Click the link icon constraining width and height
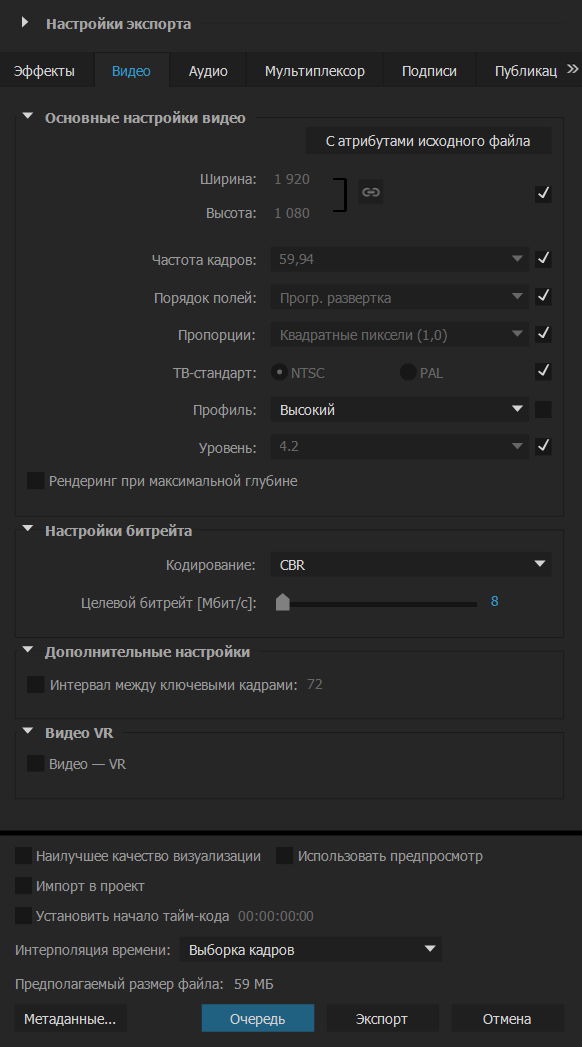 [370, 192]
